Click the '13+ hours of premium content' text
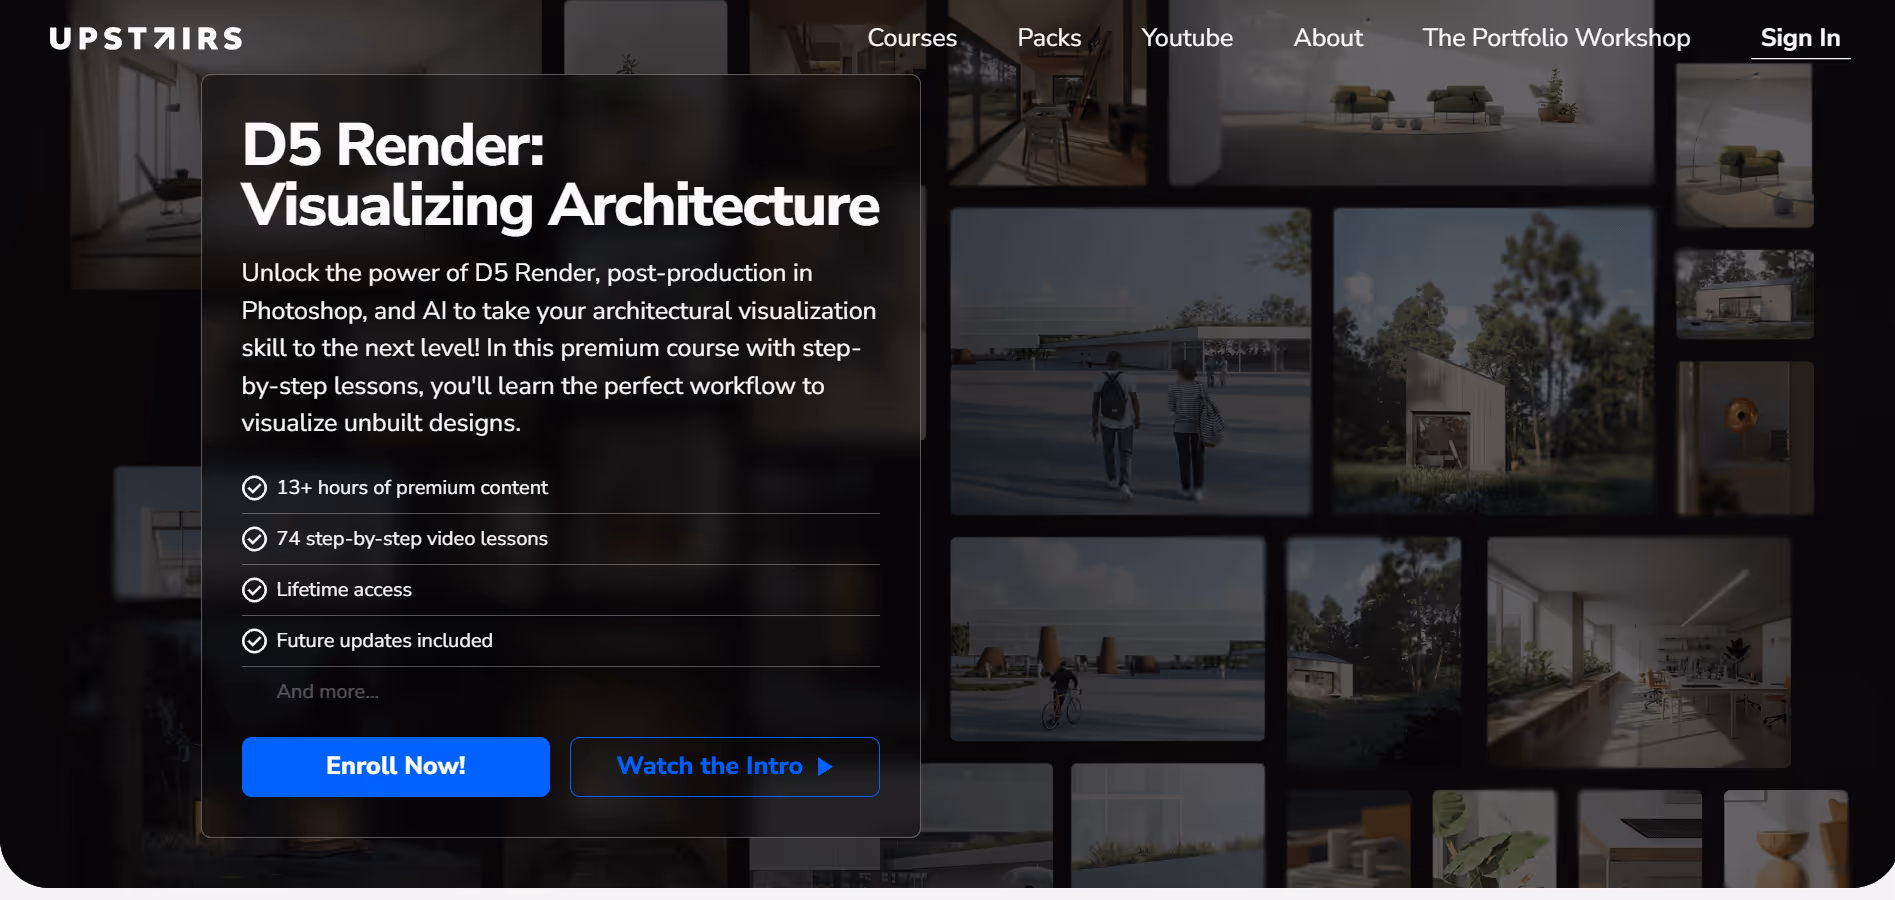 (x=412, y=488)
